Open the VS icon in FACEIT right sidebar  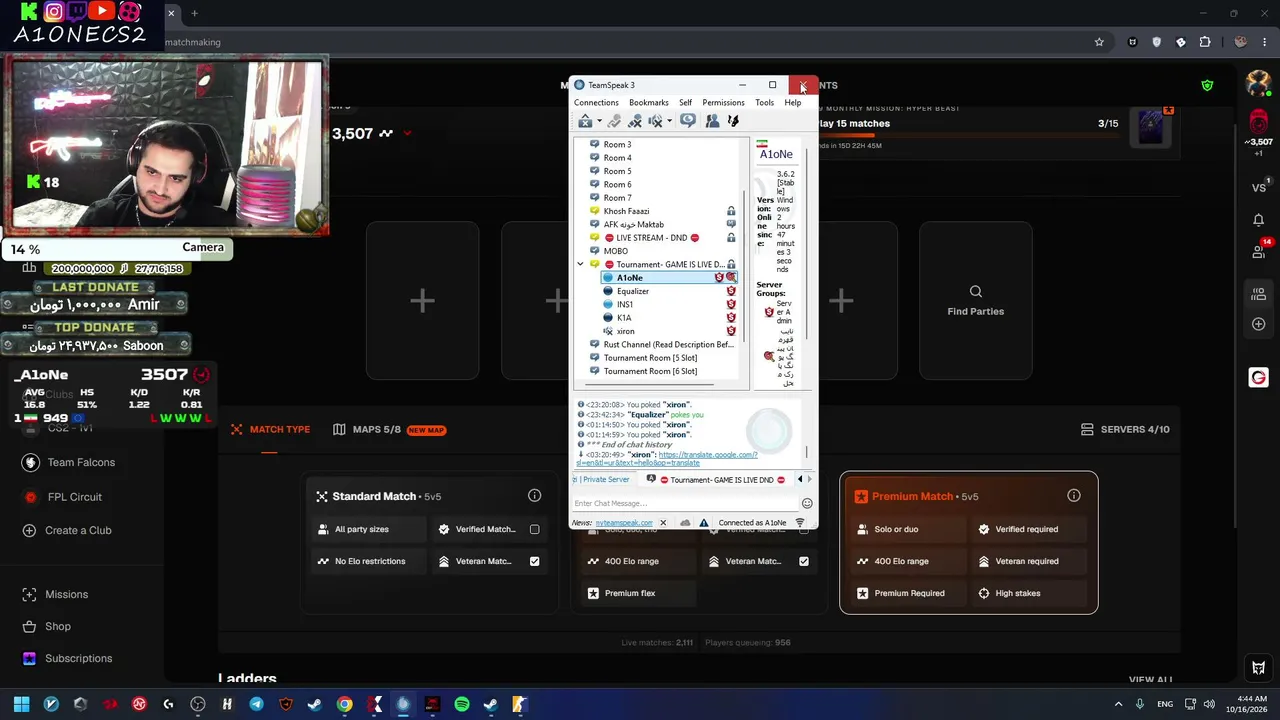(1258, 187)
